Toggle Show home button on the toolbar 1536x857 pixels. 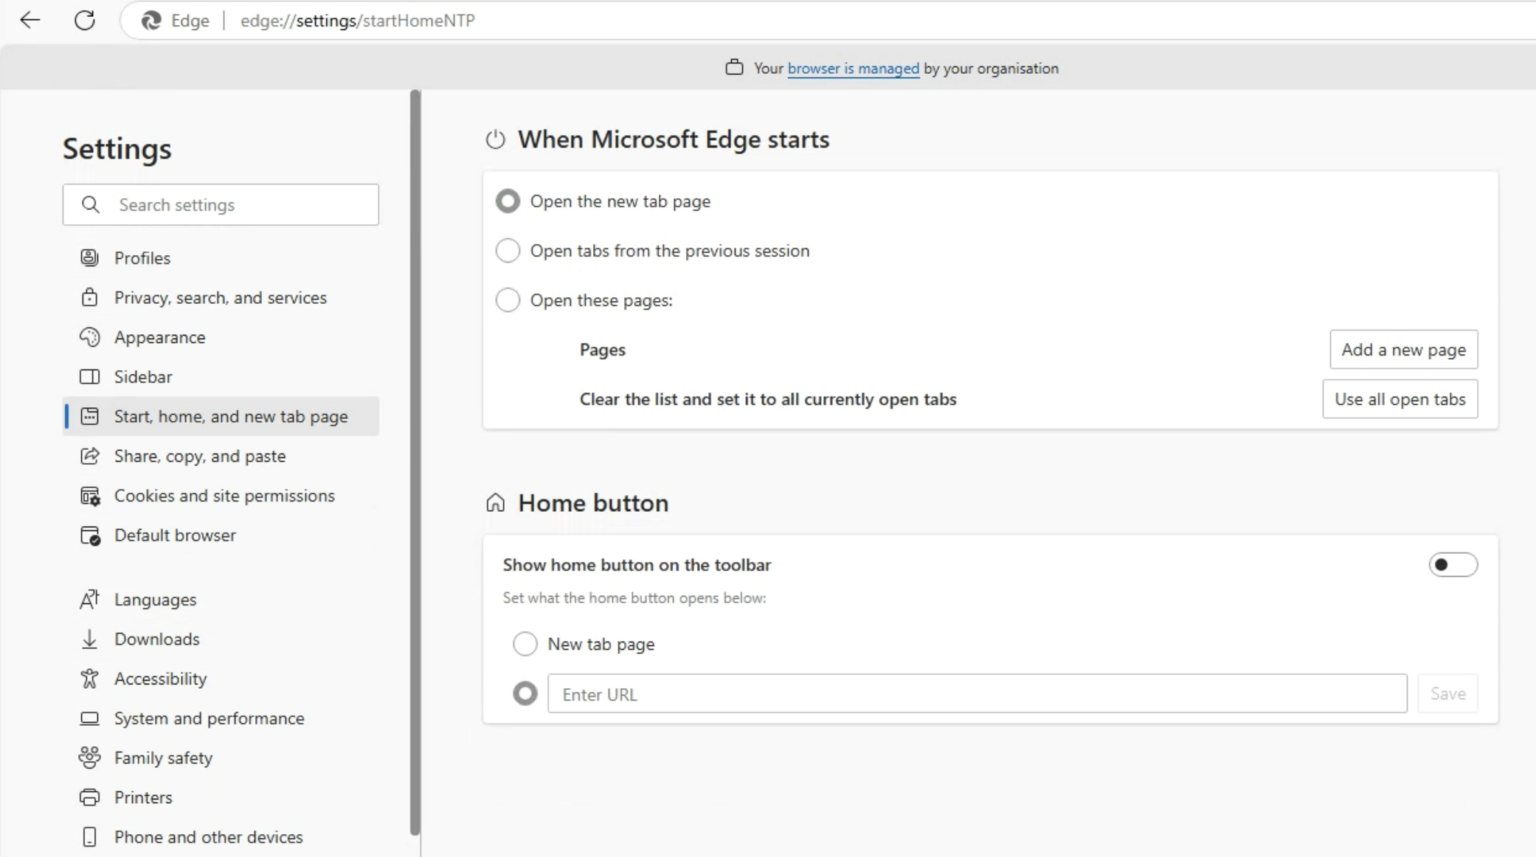coord(1453,564)
